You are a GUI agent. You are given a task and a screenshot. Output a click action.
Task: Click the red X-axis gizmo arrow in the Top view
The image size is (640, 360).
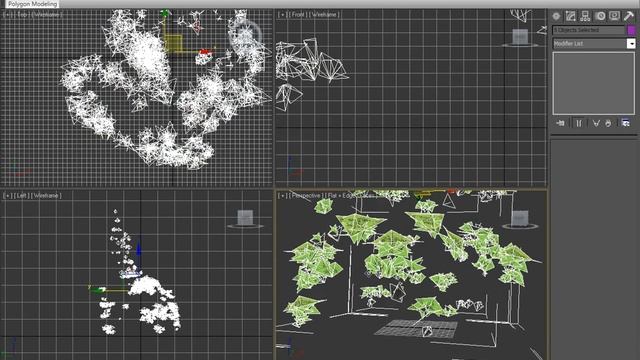point(205,52)
